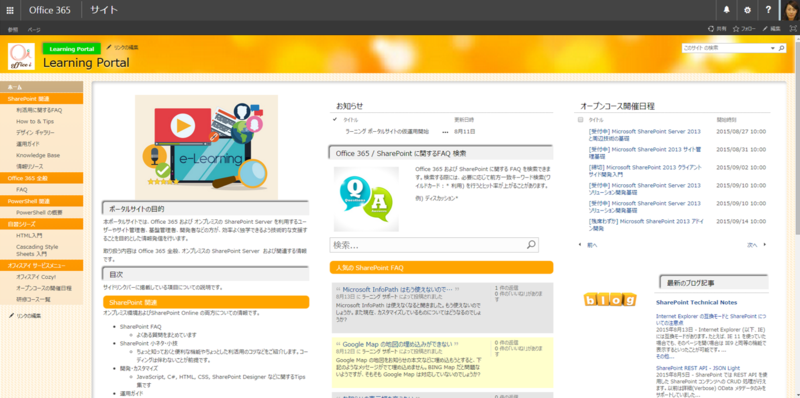Image resolution: width=800 pixels, height=398 pixels.
Task: Open the [締切] course dated 2015/09/02
Action: tap(645, 170)
